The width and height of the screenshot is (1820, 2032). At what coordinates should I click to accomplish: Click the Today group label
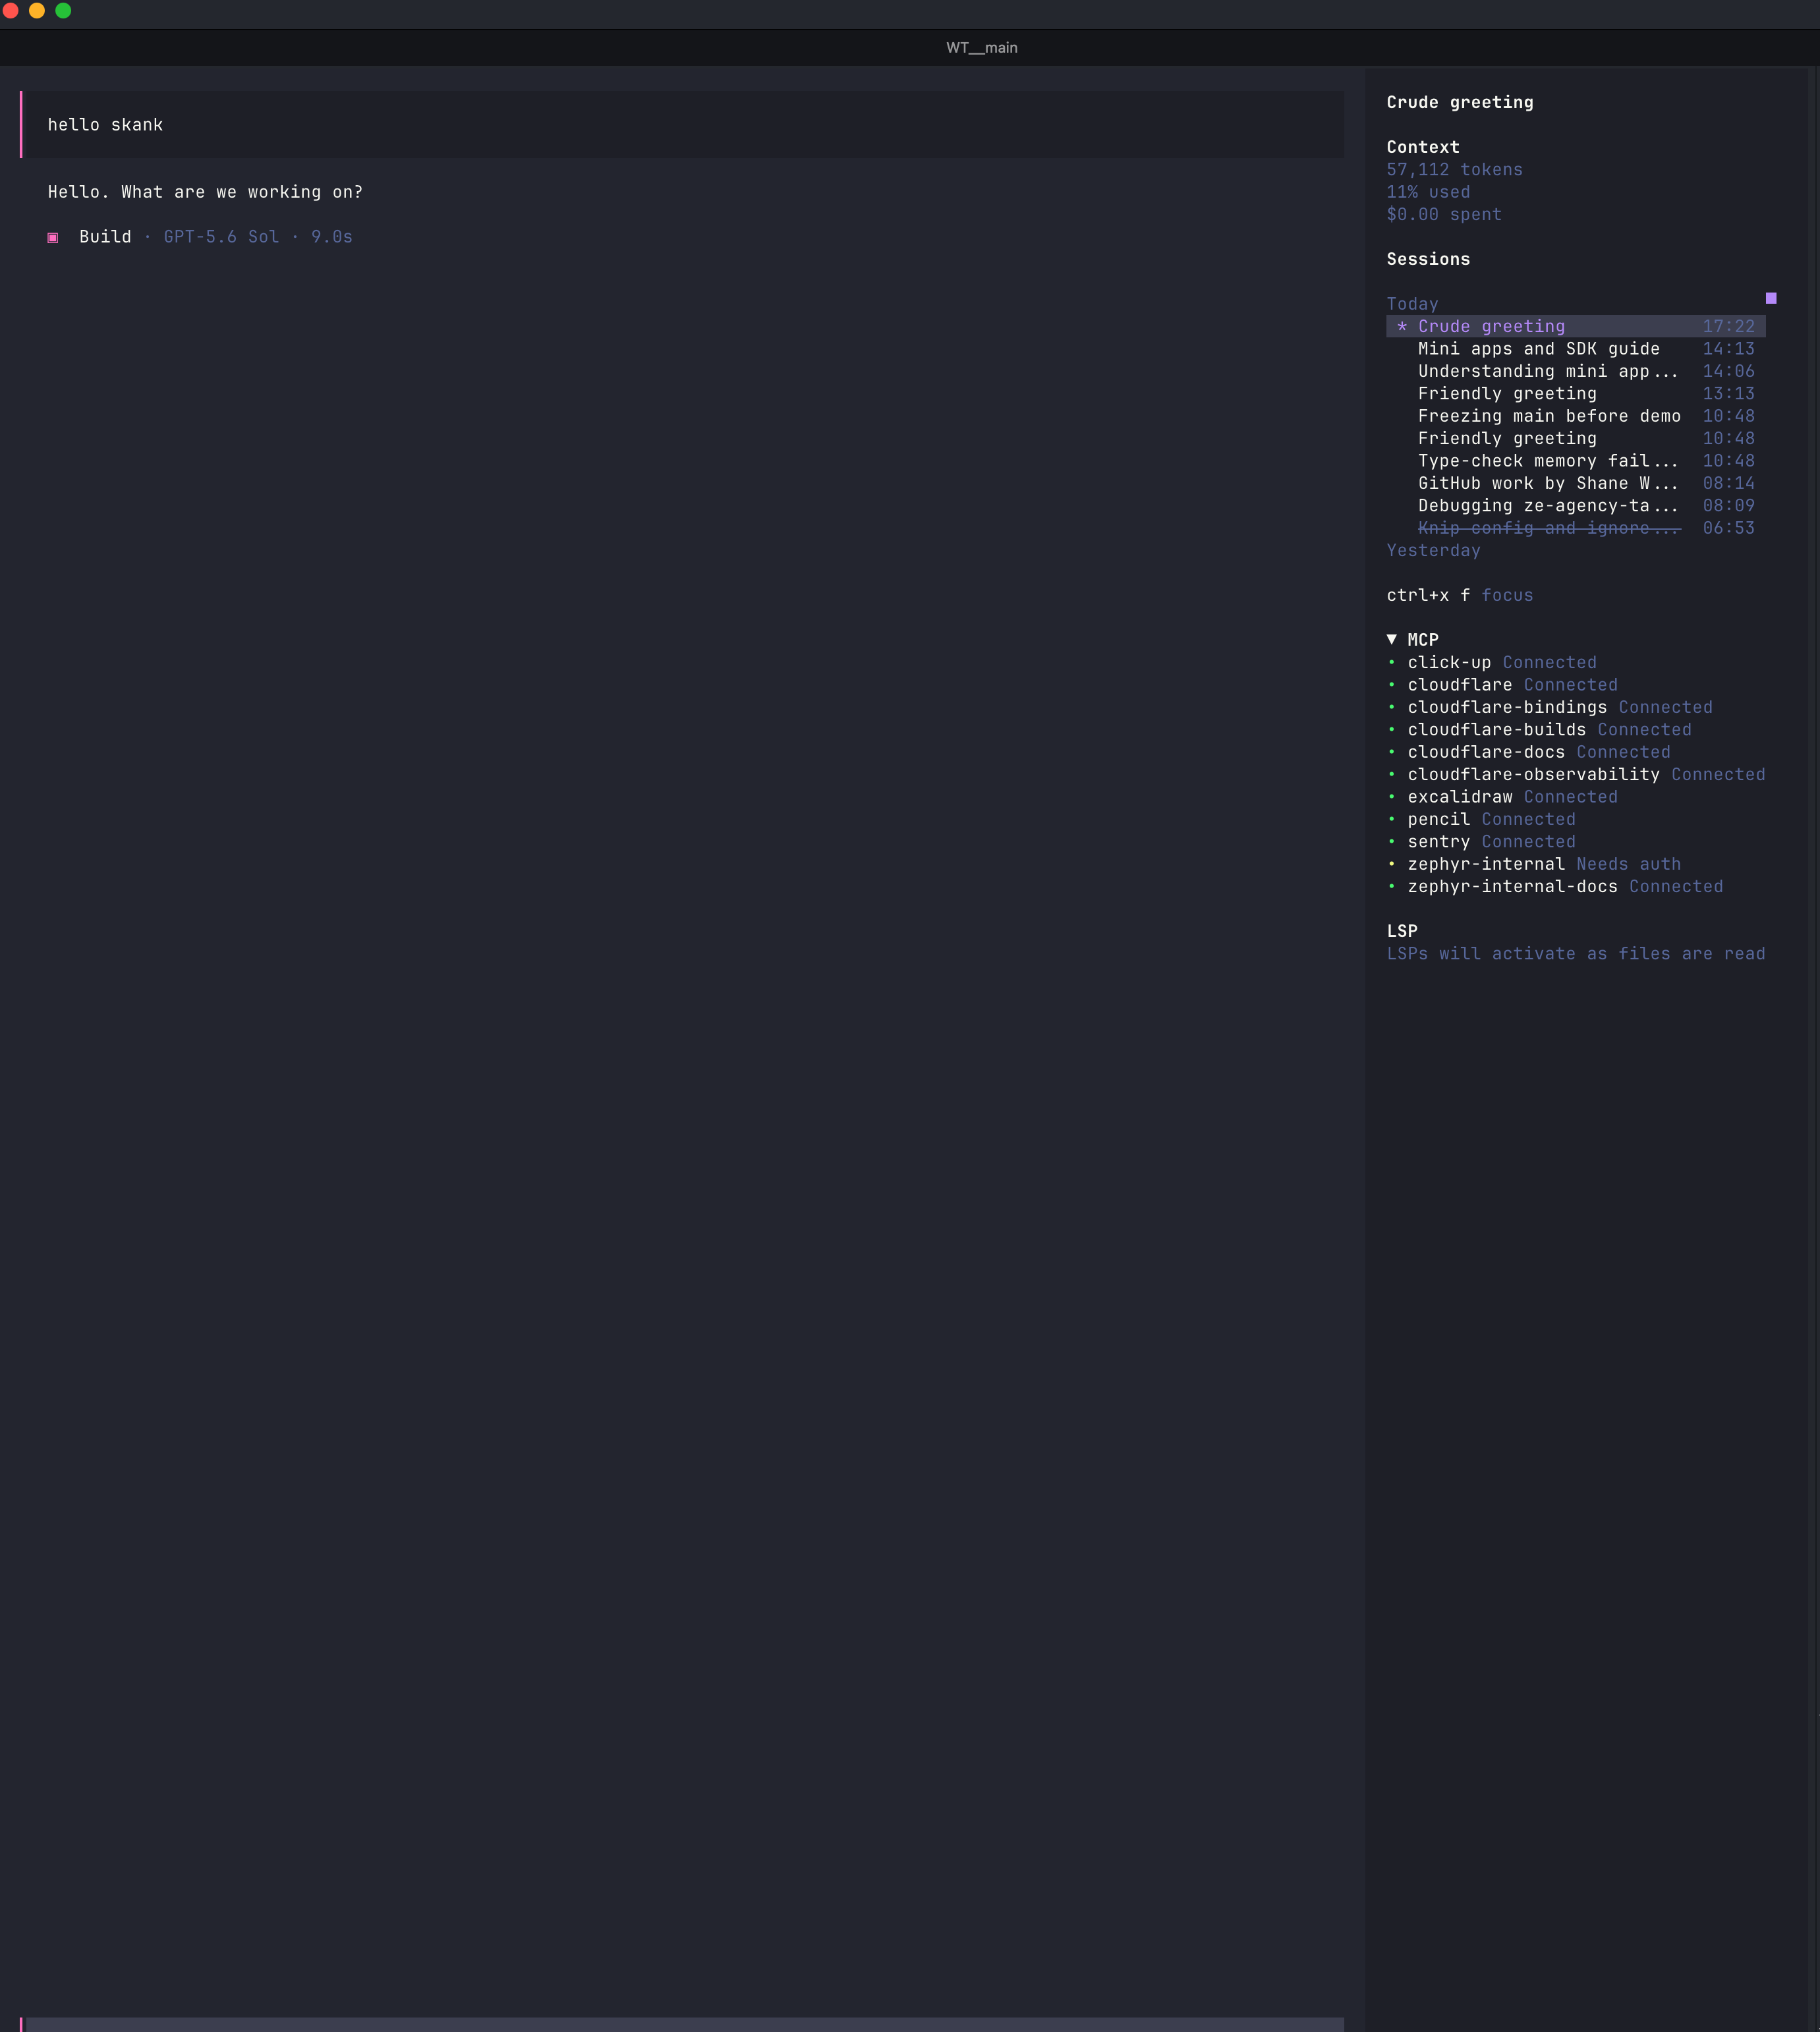pyautogui.click(x=1412, y=304)
